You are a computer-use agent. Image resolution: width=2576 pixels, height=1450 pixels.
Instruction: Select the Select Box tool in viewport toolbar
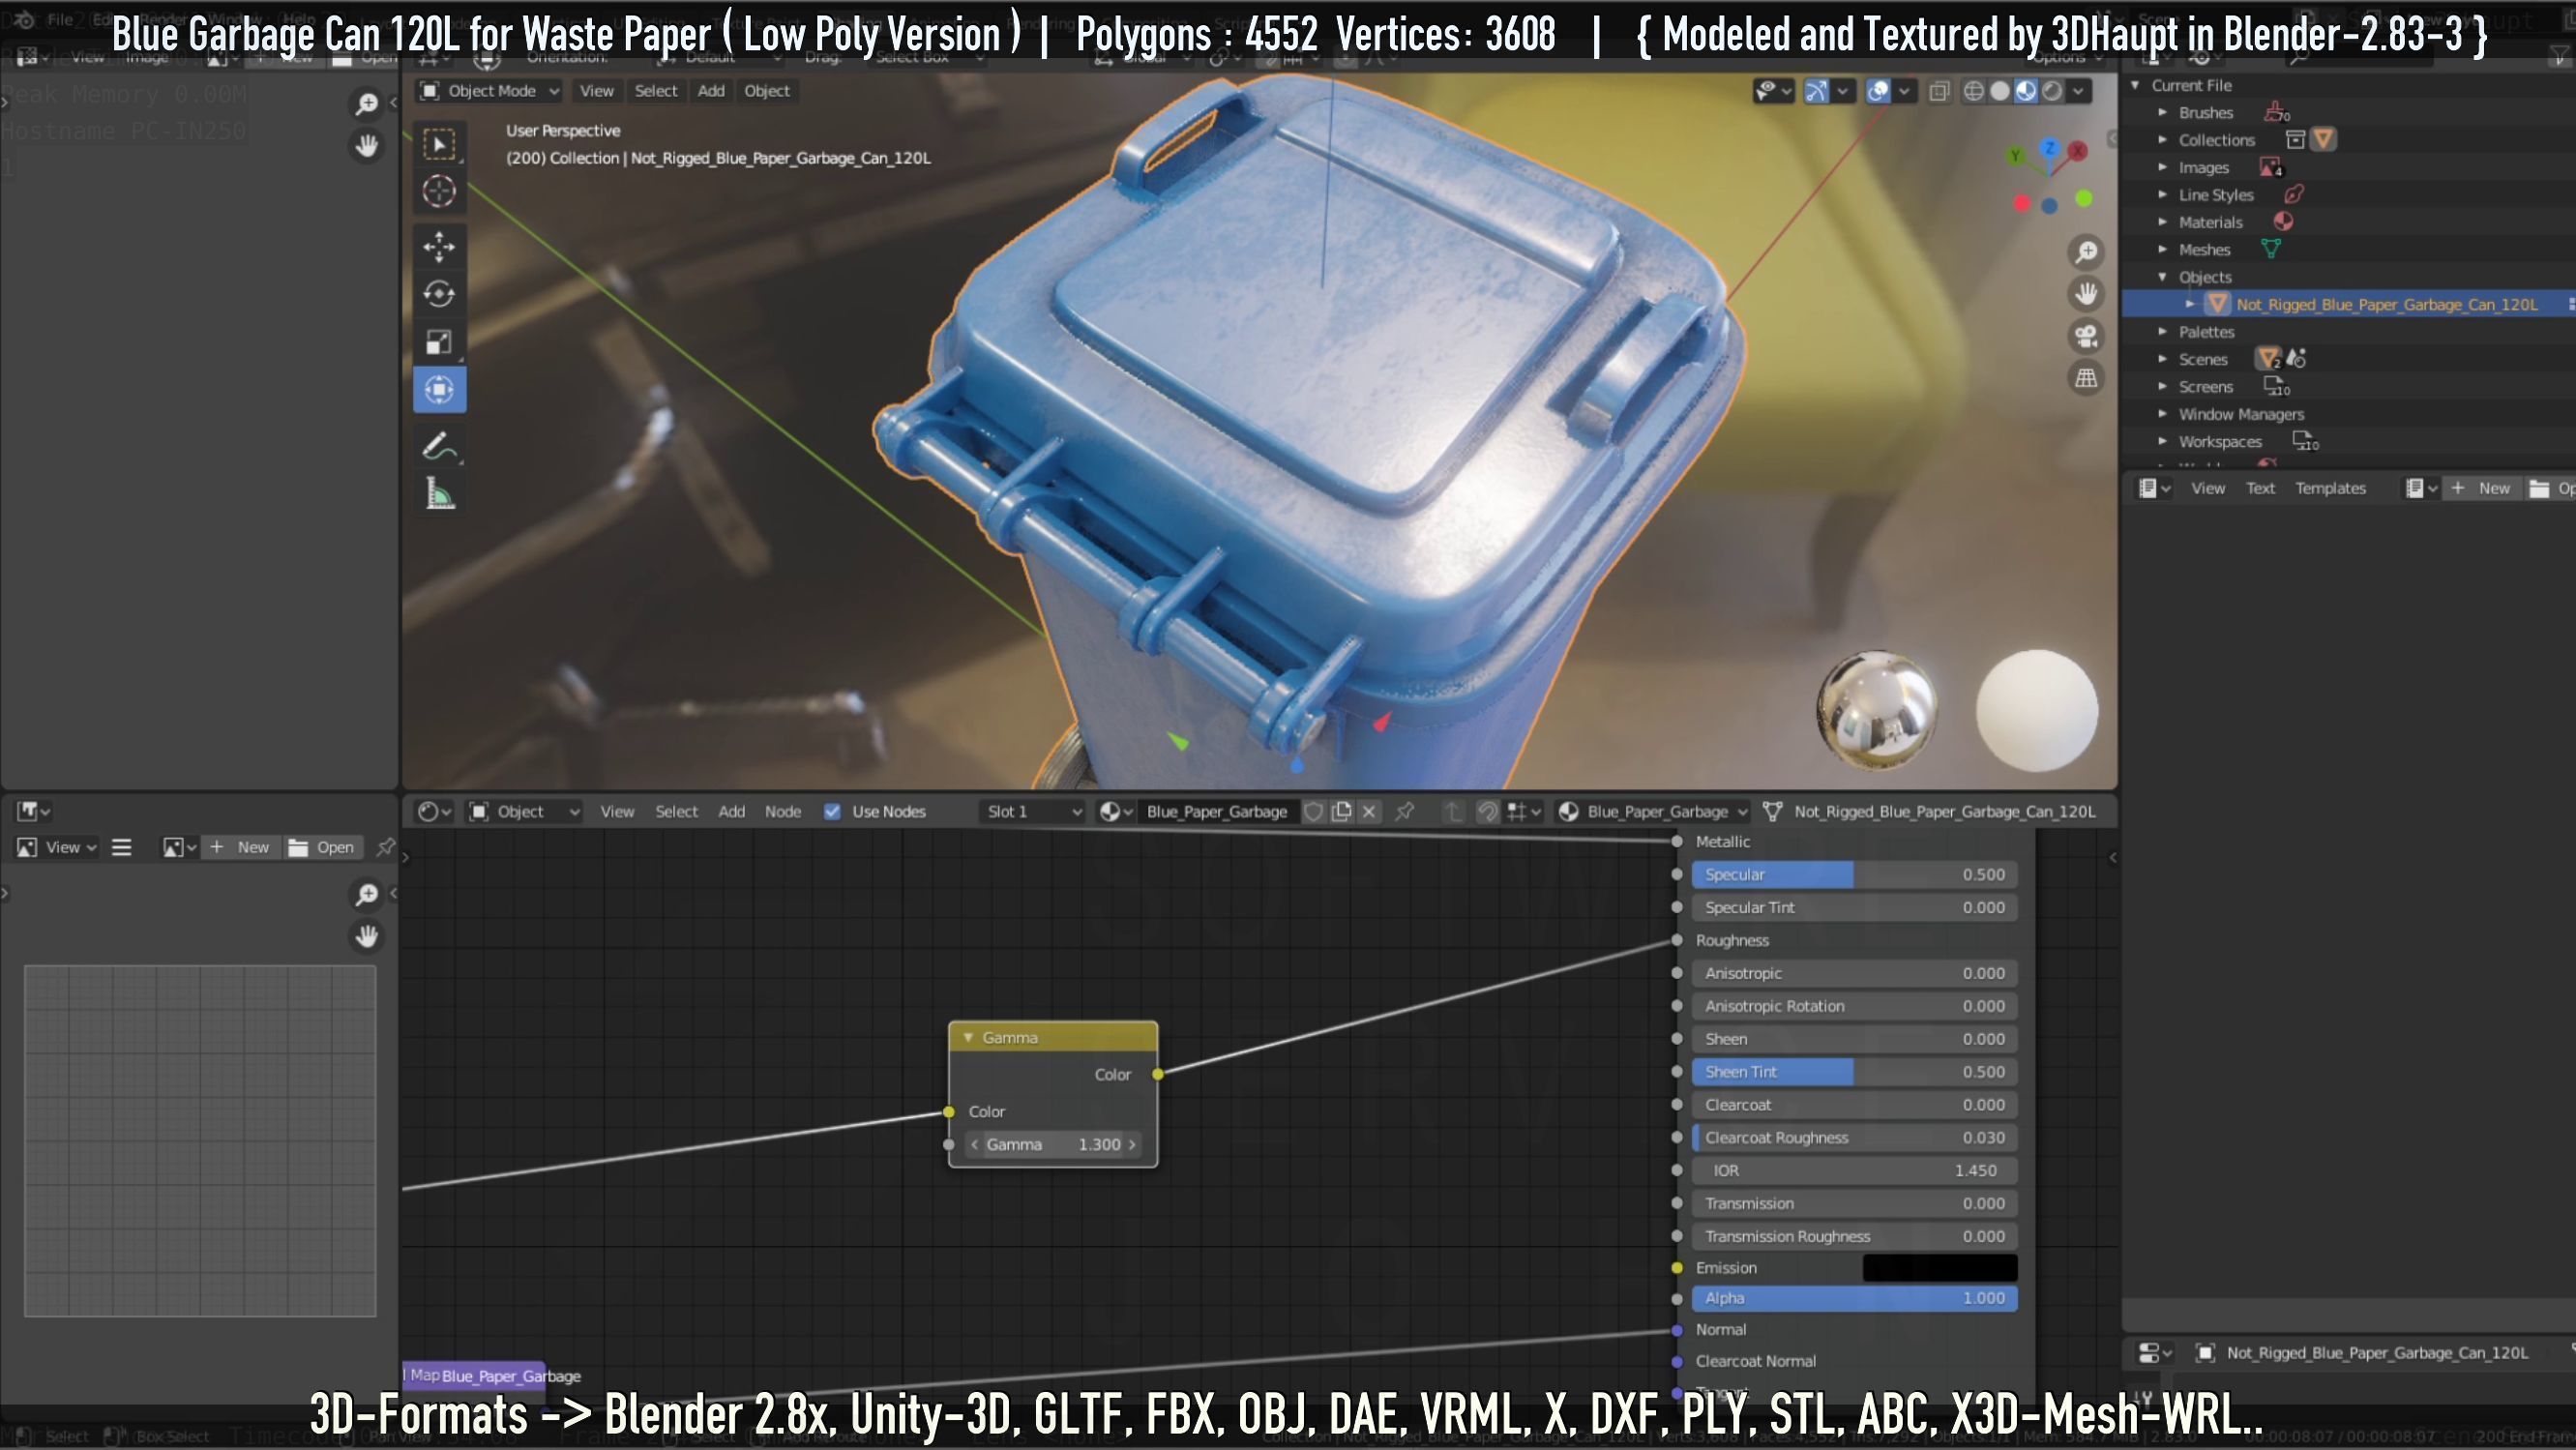point(439,144)
